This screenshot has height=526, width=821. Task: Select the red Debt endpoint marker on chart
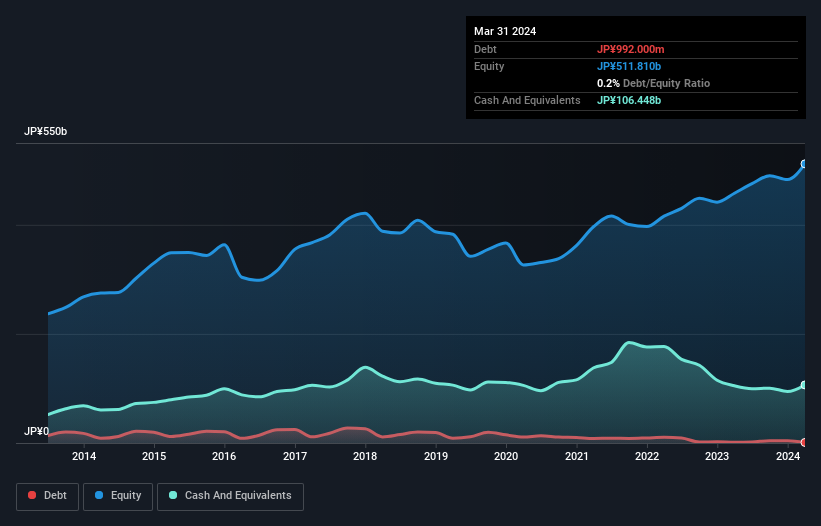tap(803, 442)
